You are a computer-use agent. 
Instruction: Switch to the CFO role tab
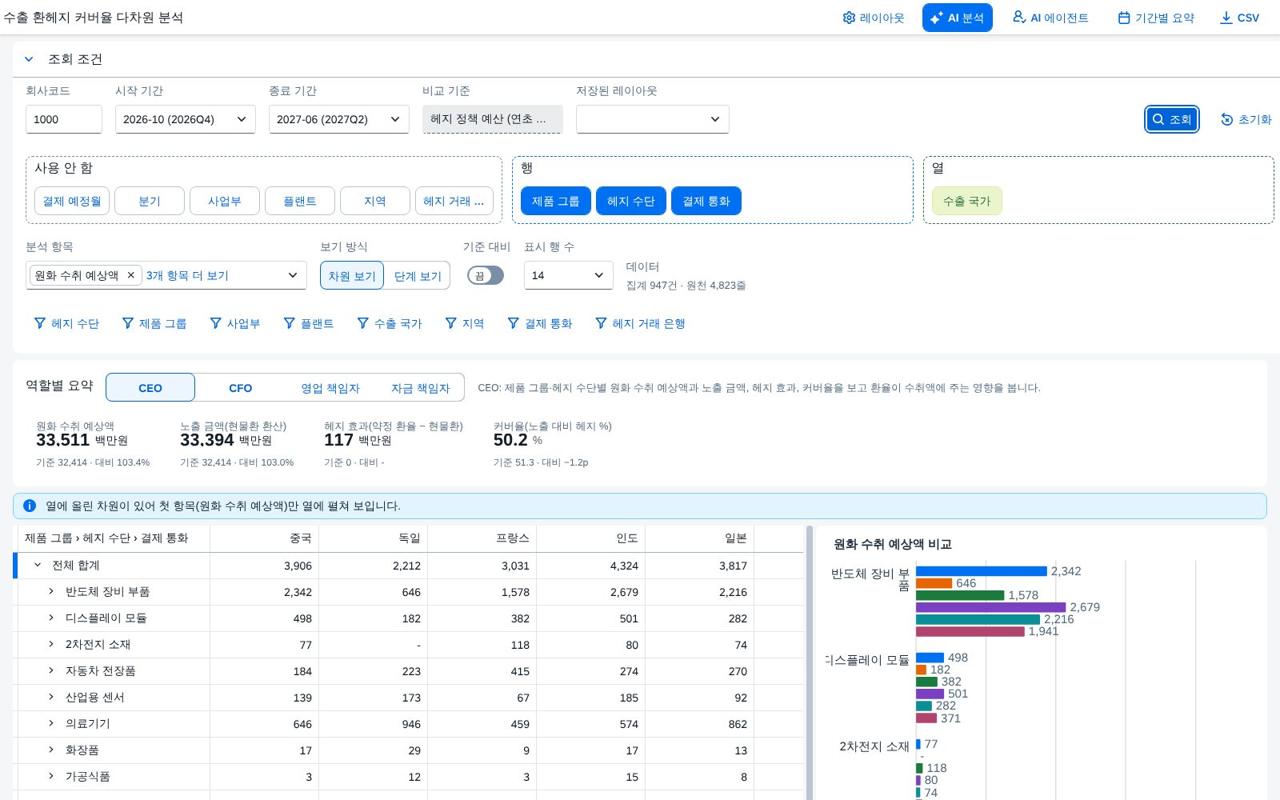click(240, 388)
